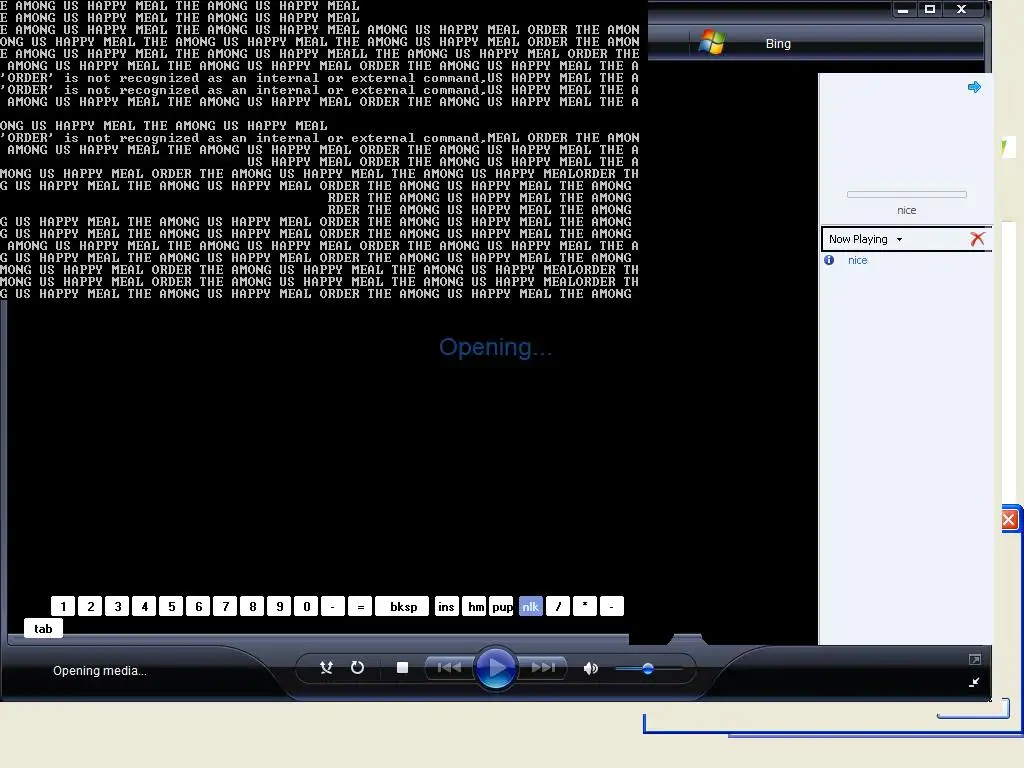Tap the on-screen 5 key
The width and height of the screenshot is (1024, 768).
[x=171, y=606]
